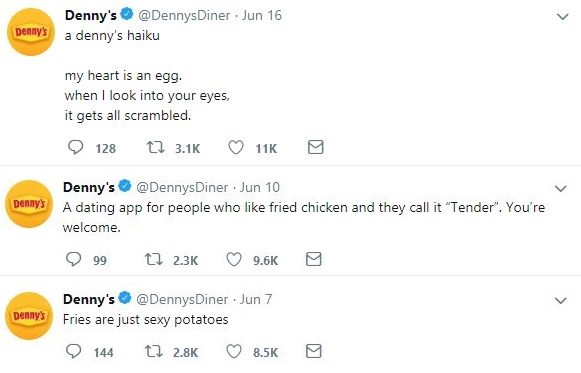Expand options for the Jun 10 tweet

click(561, 189)
